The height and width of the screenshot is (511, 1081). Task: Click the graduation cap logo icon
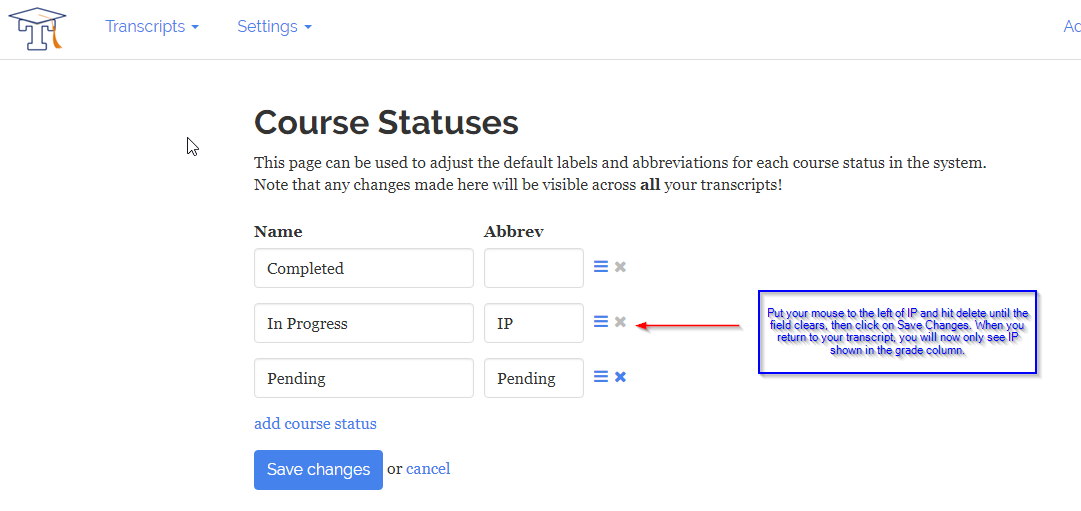(37, 28)
